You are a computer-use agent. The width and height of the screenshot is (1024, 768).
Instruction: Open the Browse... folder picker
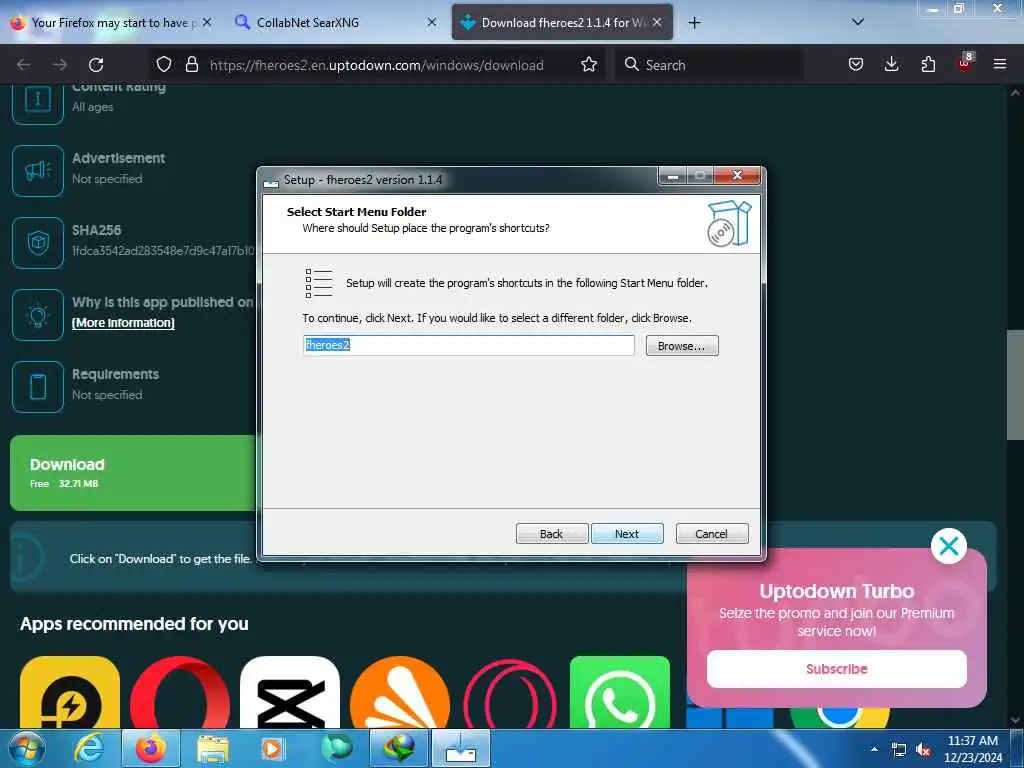tap(682, 345)
